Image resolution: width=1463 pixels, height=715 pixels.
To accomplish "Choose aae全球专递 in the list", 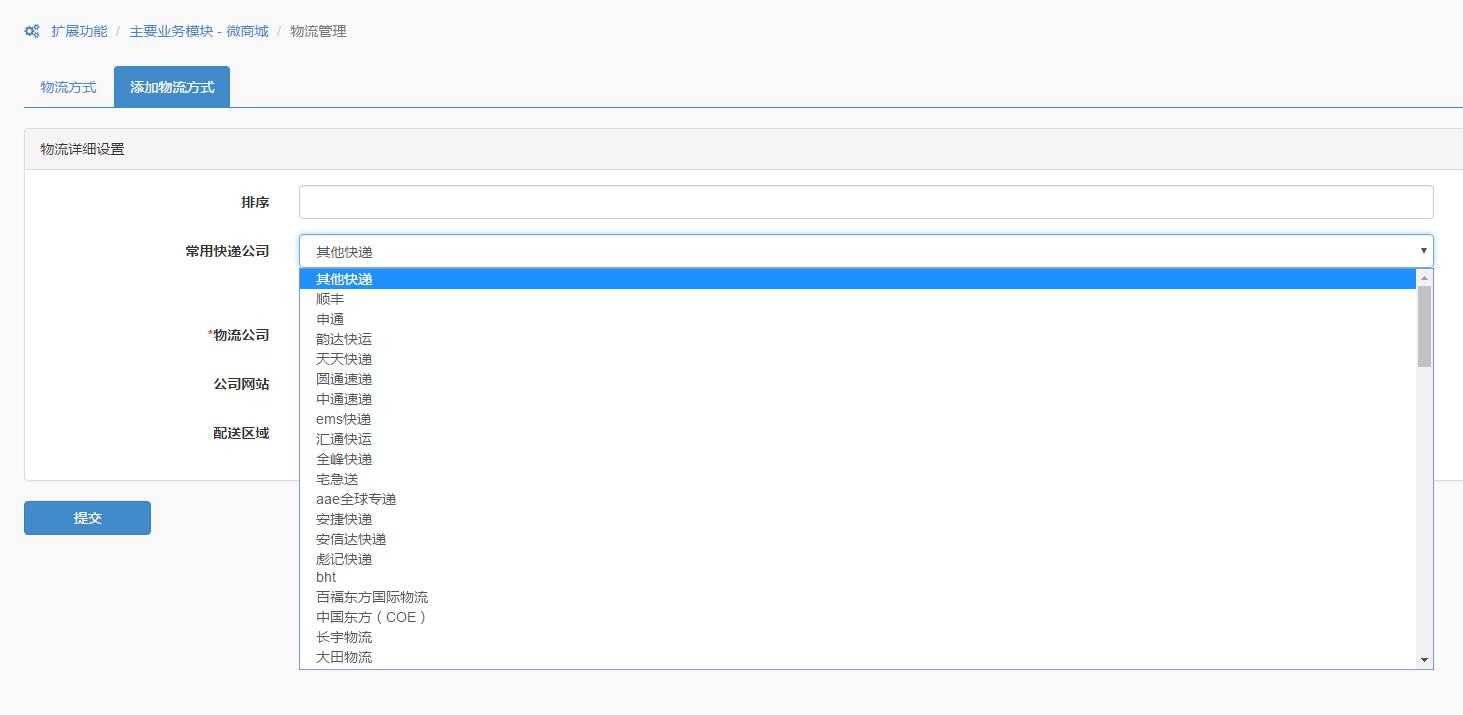I will pyautogui.click(x=356, y=499).
